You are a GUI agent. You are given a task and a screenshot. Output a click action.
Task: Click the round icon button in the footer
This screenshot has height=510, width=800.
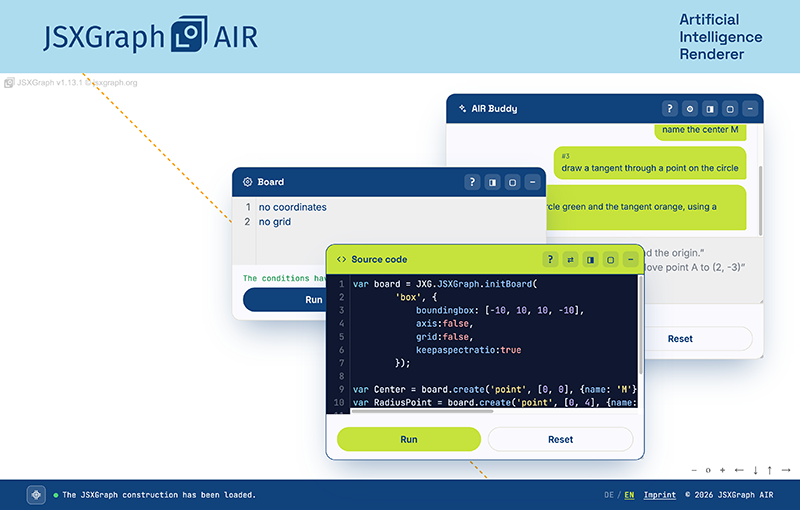coord(36,495)
